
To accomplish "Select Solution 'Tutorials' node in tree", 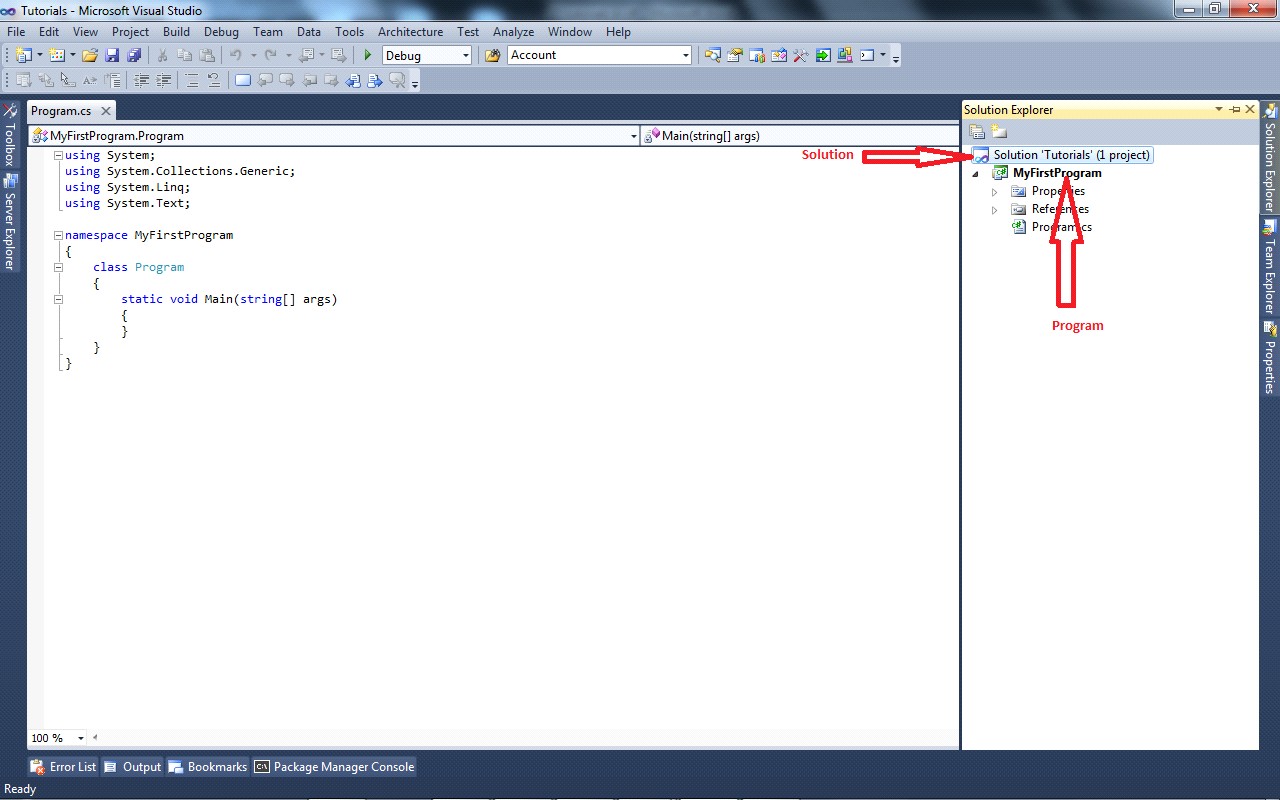I will coord(1062,155).
